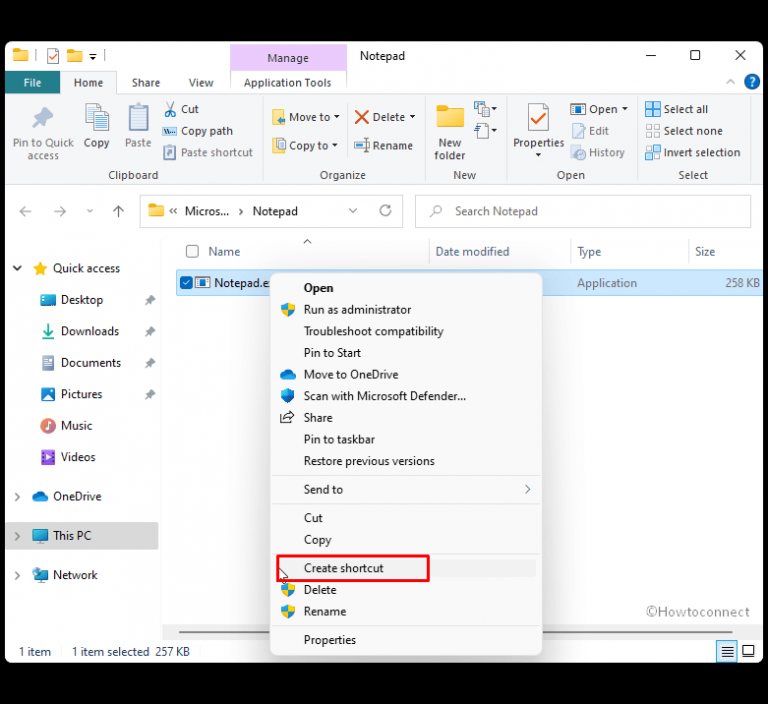
Task: Open the Help question mark icon
Action: coord(752,82)
